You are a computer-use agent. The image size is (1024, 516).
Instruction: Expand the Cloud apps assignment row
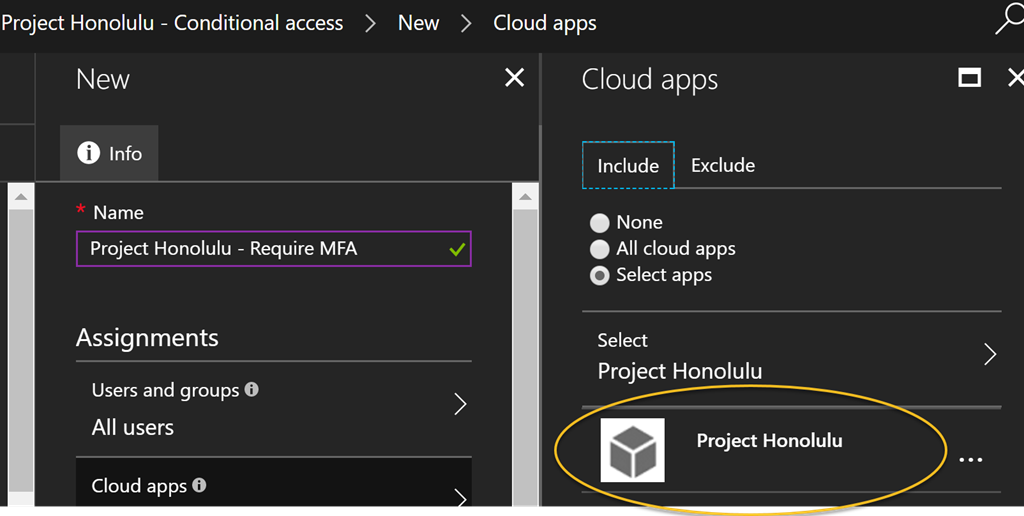[274, 482]
